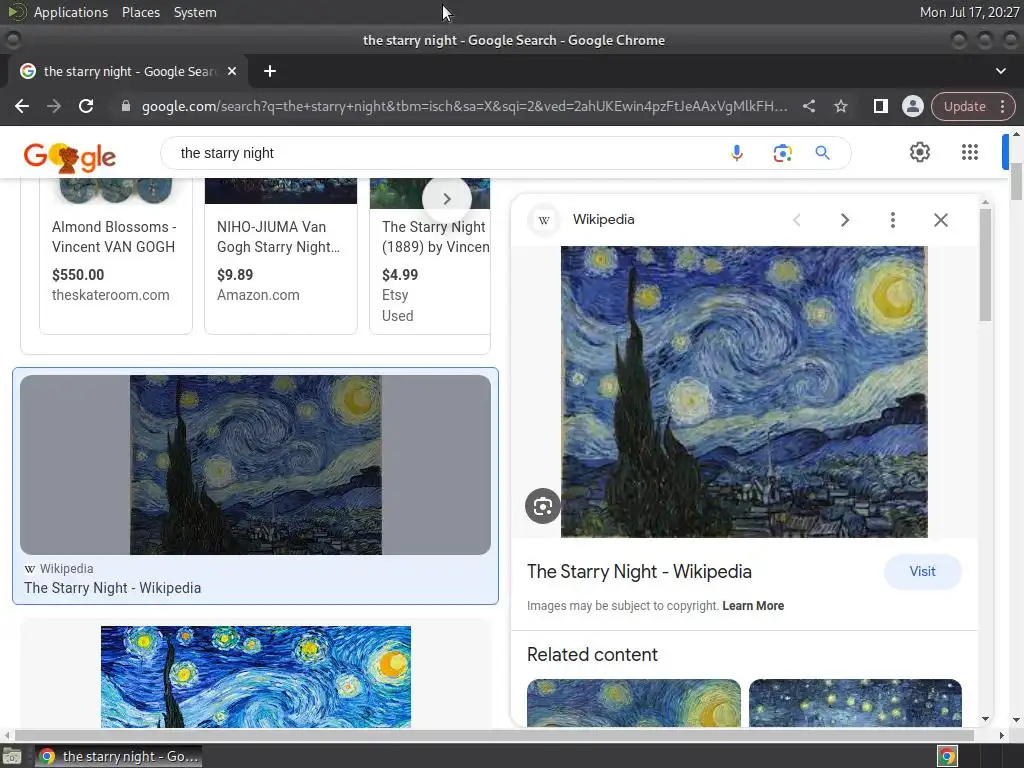The width and height of the screenshot is (1024, 768).
Task: Open Google quick settings gear
Action: tap(920, 152)
